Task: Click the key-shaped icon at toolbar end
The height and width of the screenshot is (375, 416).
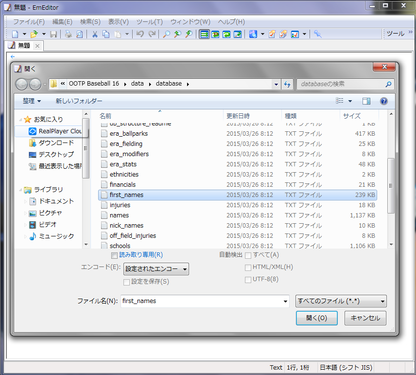Action: click(318, 34)
